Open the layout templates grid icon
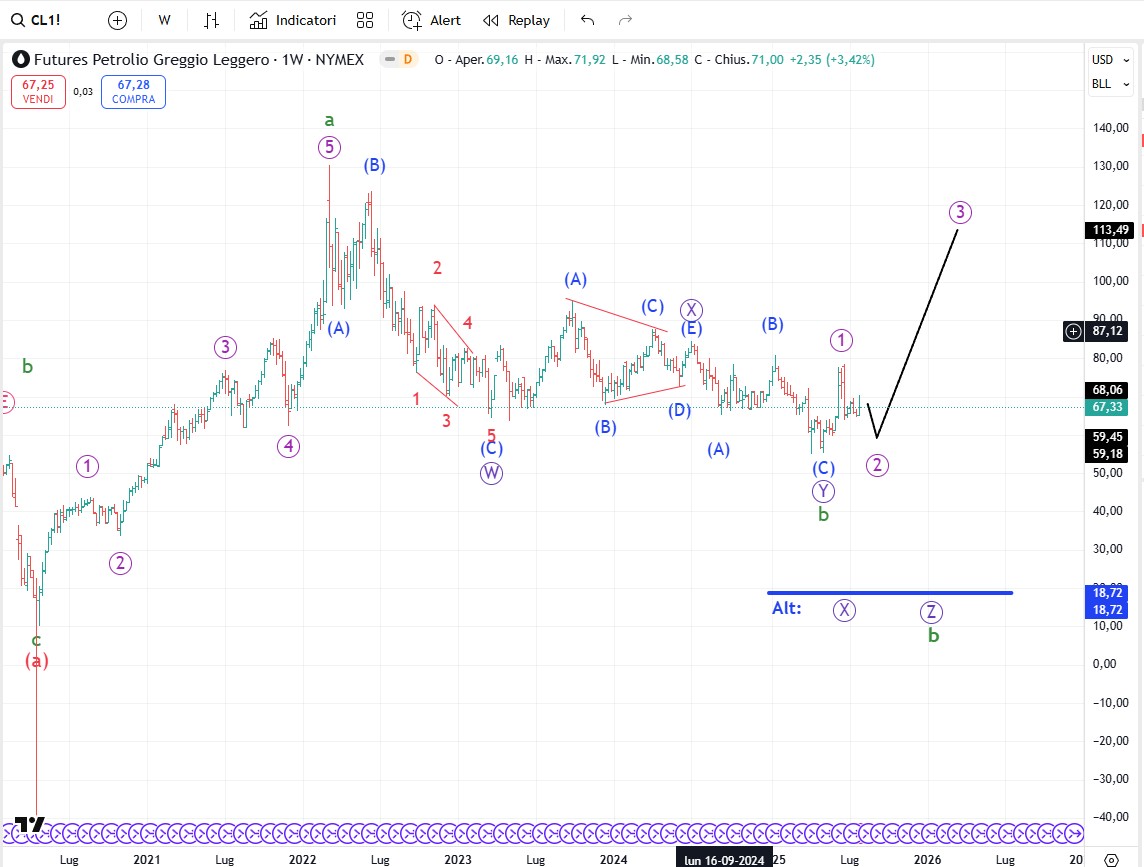The image size is (1144, 867). tap(365, 20)
